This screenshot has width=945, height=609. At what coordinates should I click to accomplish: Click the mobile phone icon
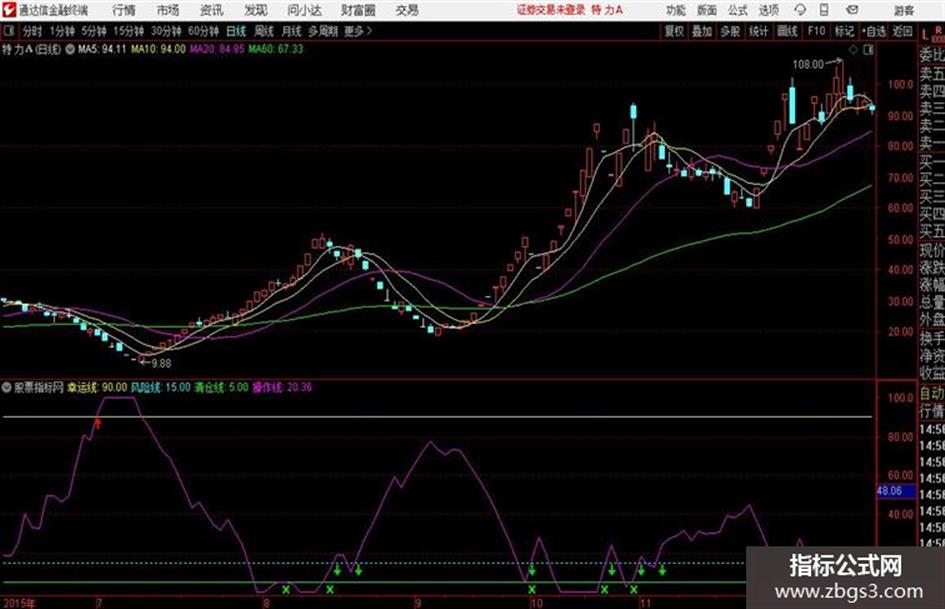tap(824, 10)
